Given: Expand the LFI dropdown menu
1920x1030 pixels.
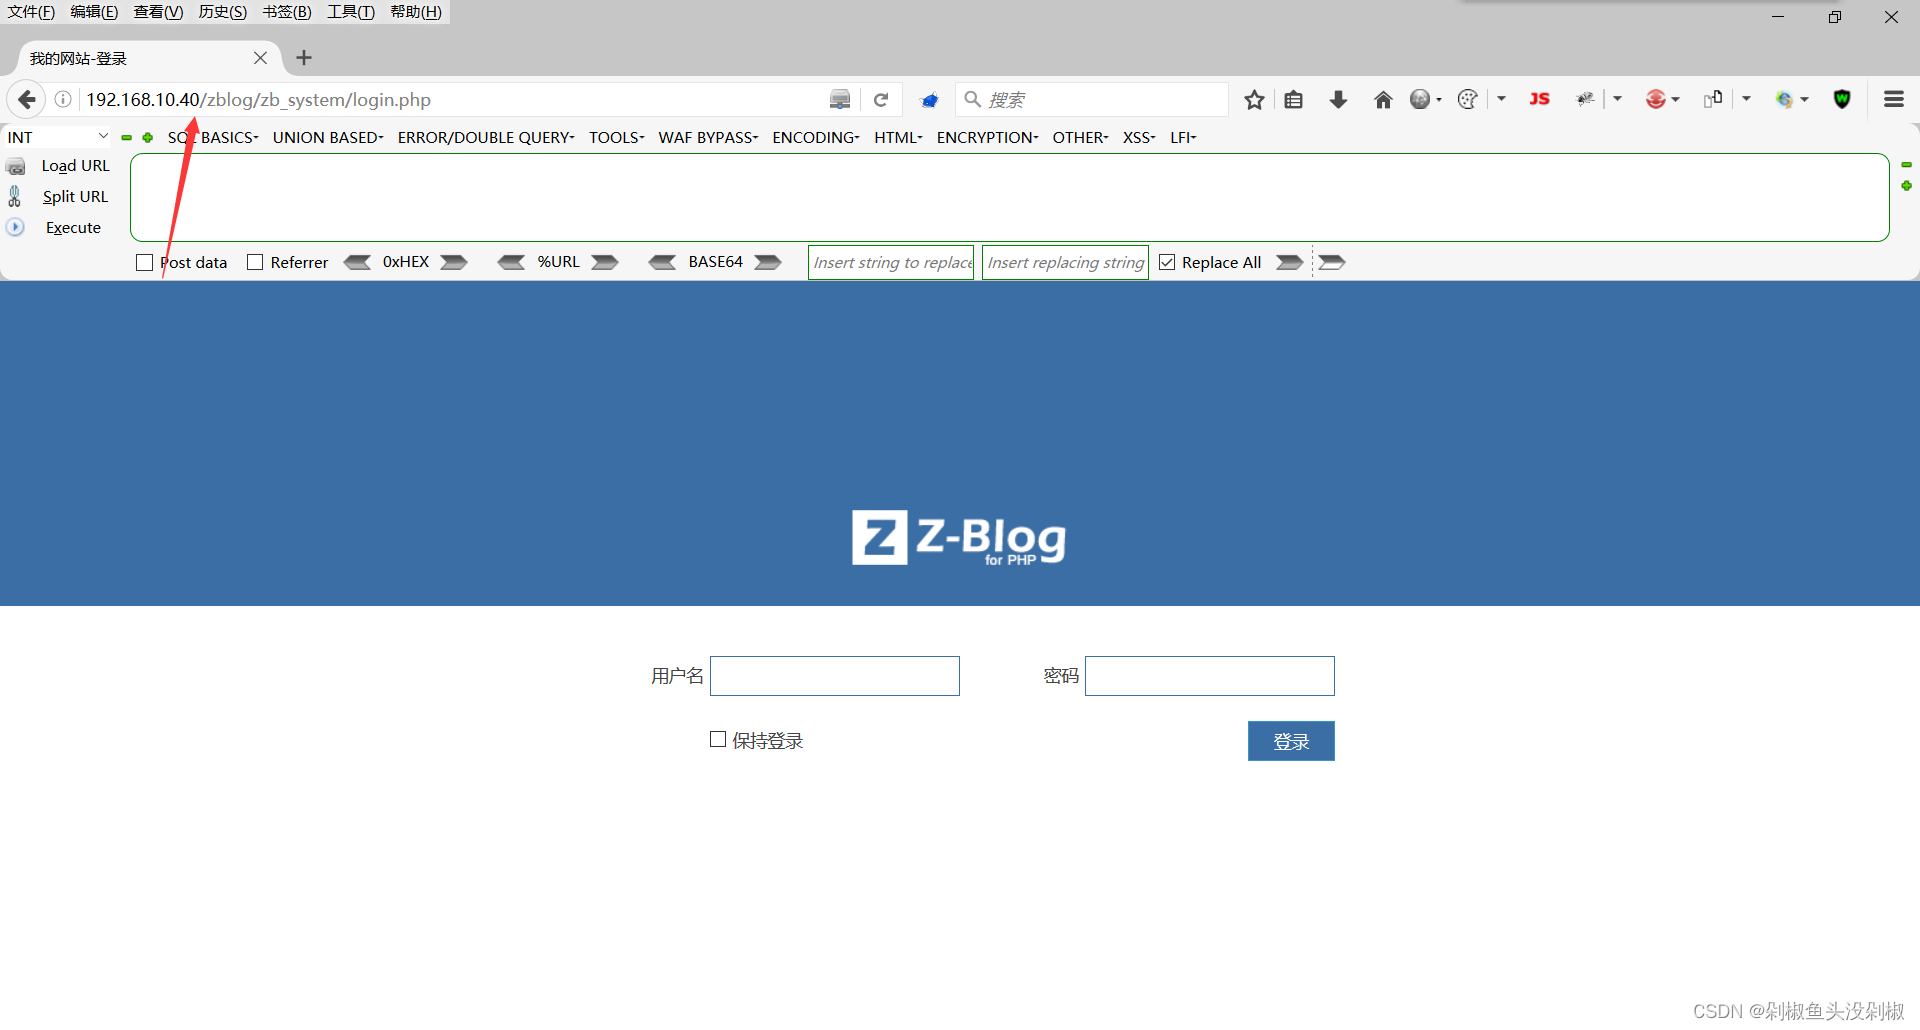Looking at the screenshot, I should (x=1183, y=137).
